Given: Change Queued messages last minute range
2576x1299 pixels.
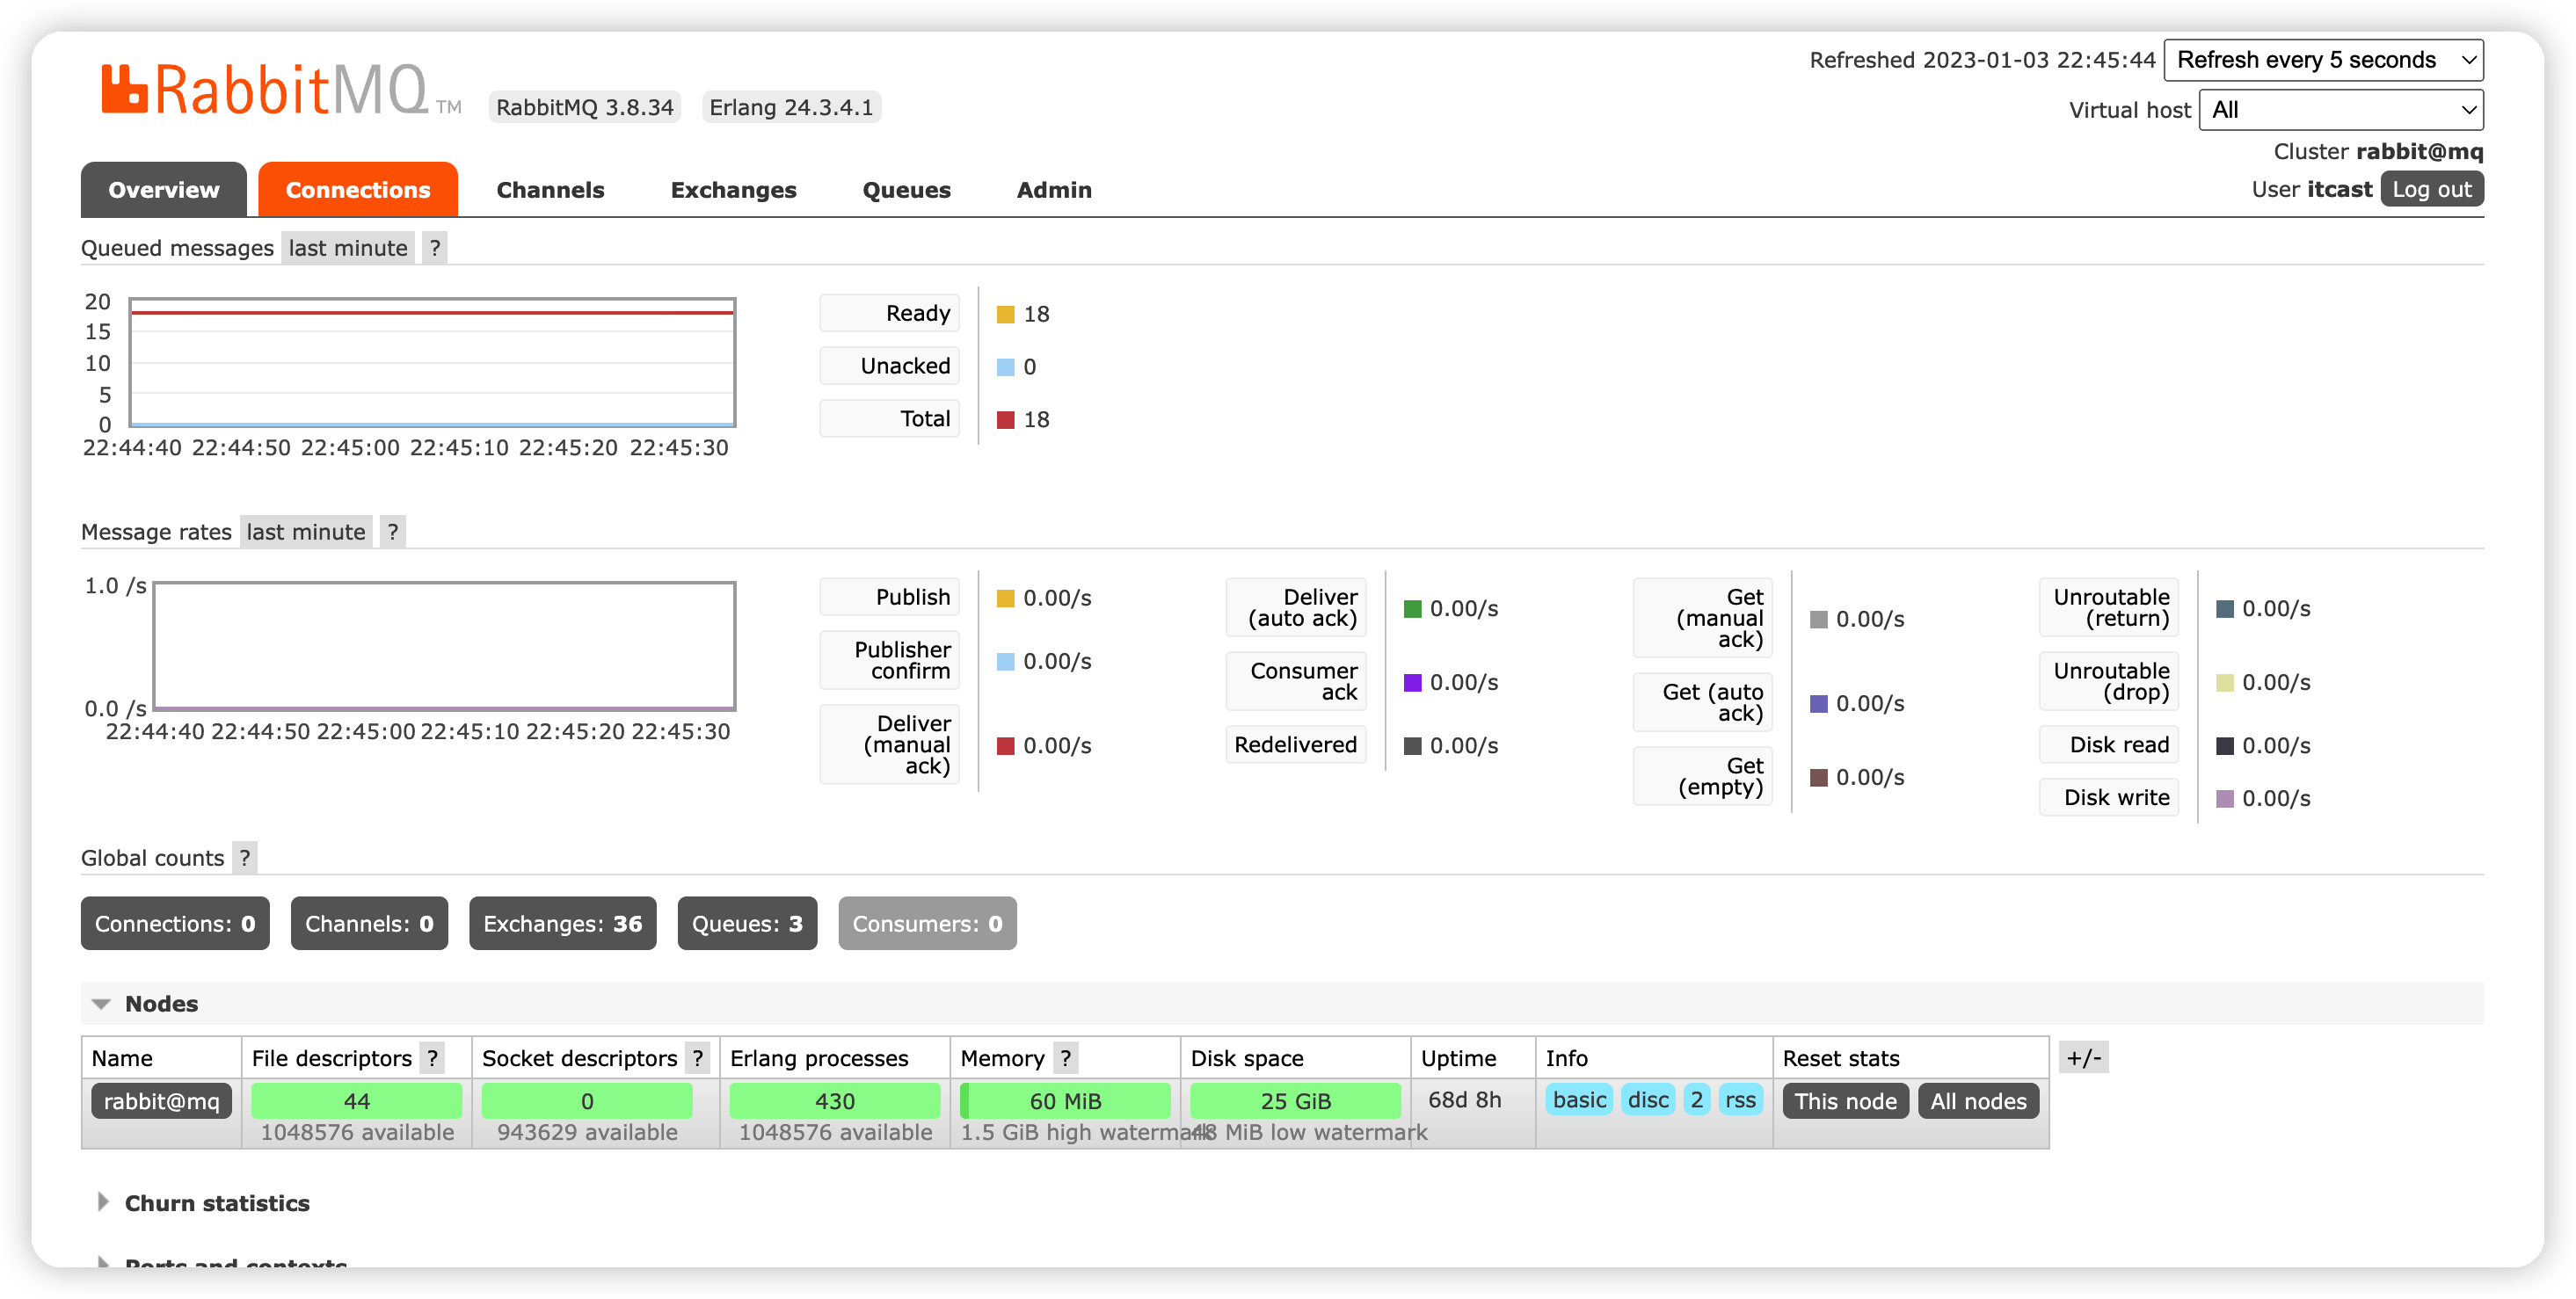Looking at the screenshot, I should point(348,248).
